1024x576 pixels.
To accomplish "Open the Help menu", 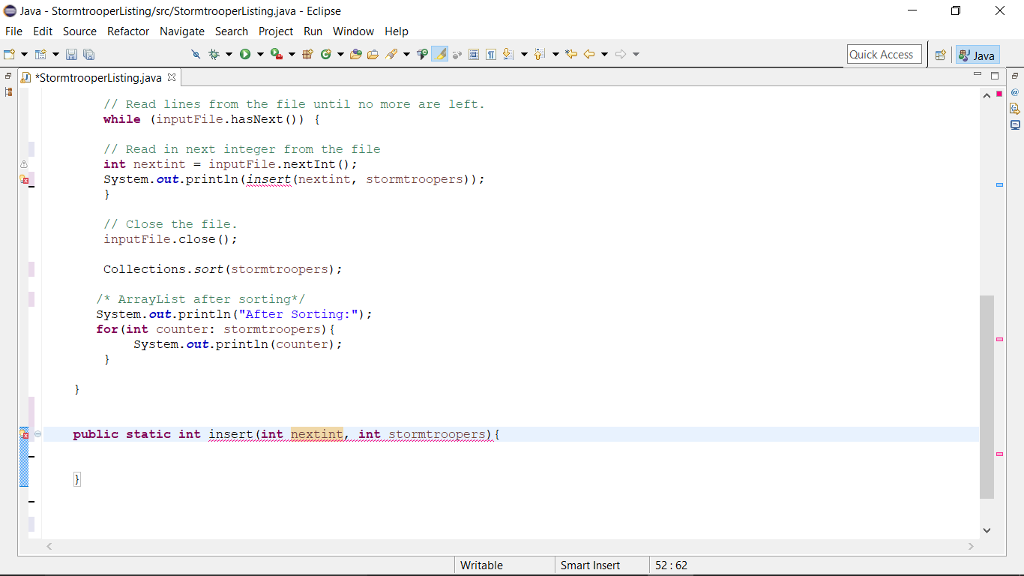I will (x=396, y=31).
